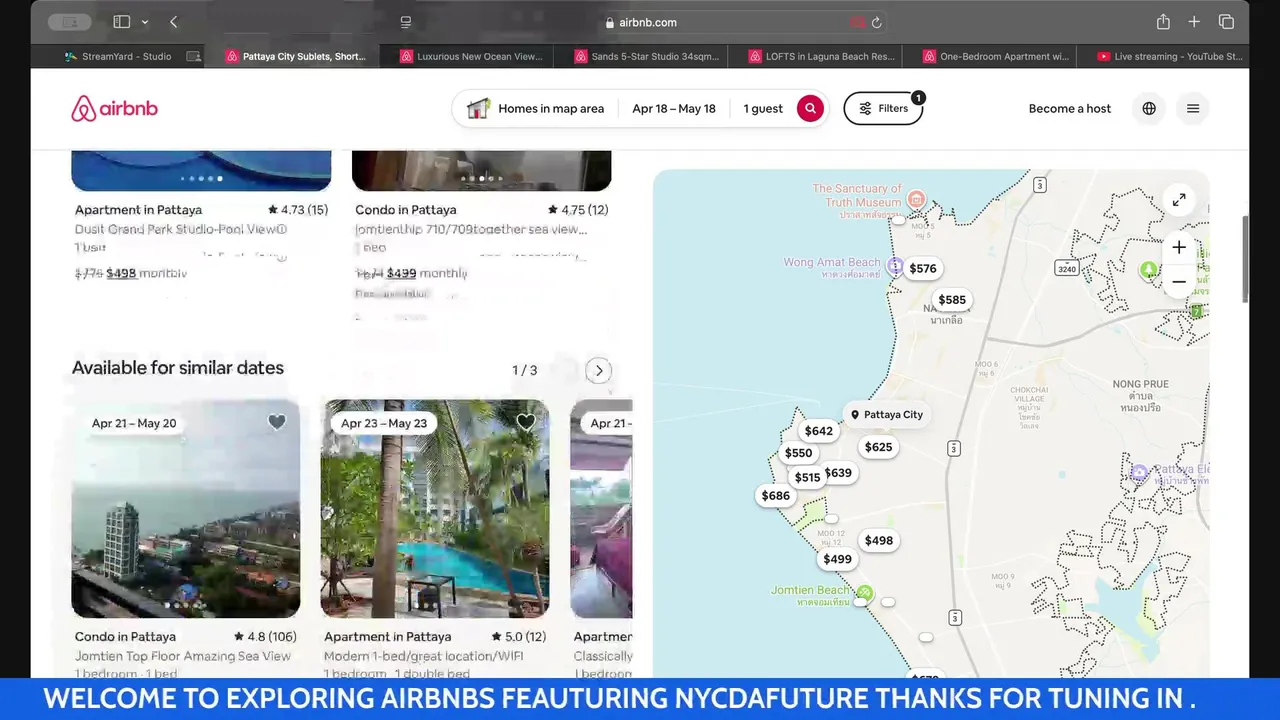1280x720 pixels.
Task: Open Jomtien Top Floor Amazing Sea View
Action: 183,656
